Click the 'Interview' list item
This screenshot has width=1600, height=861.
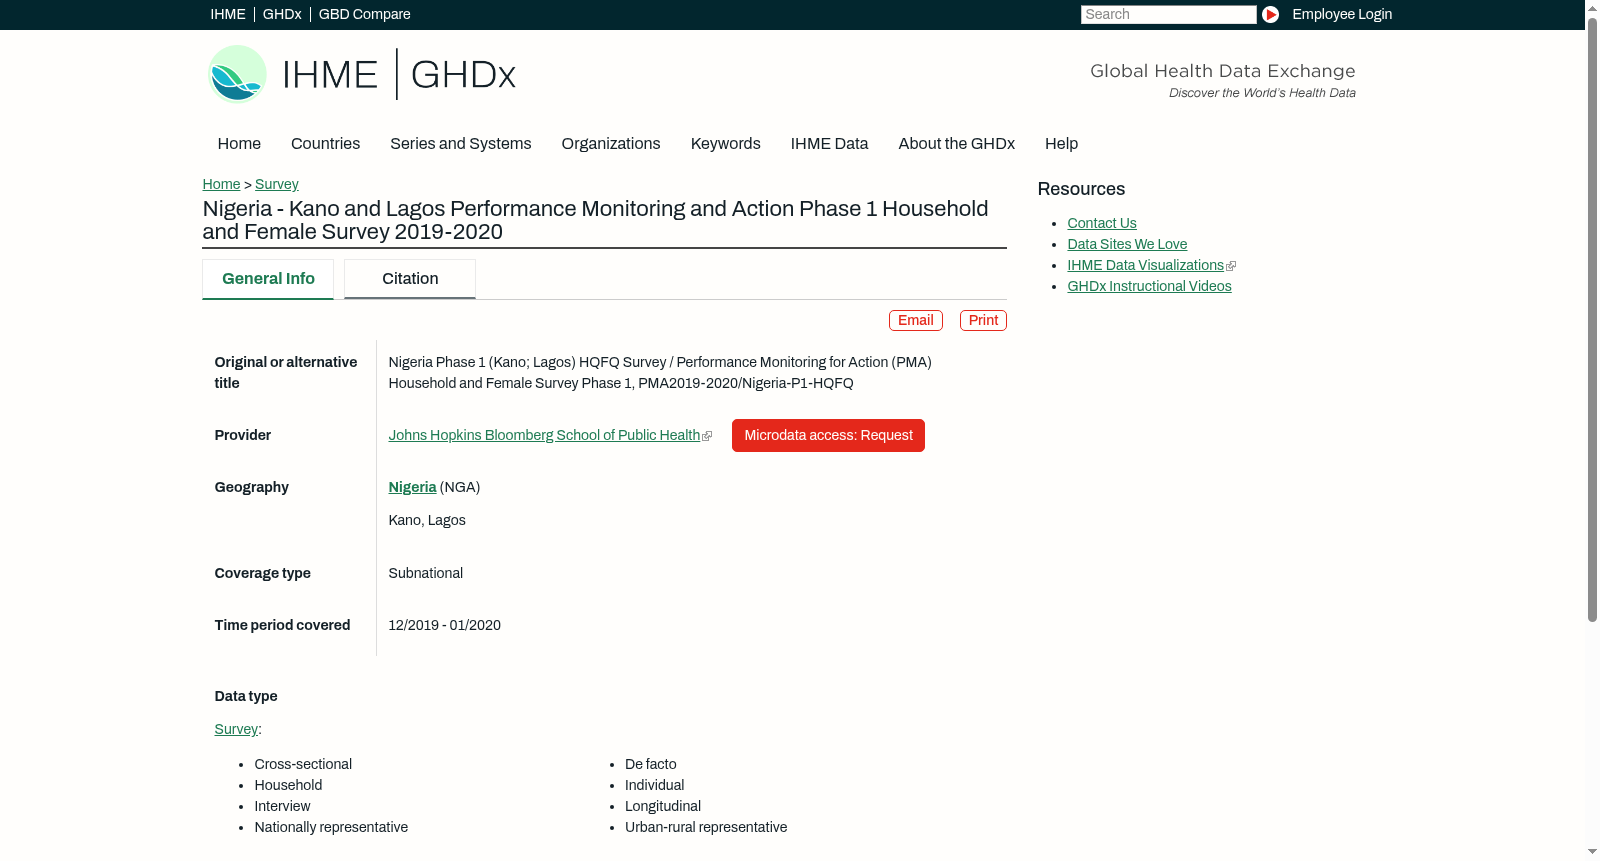(282, 806)
